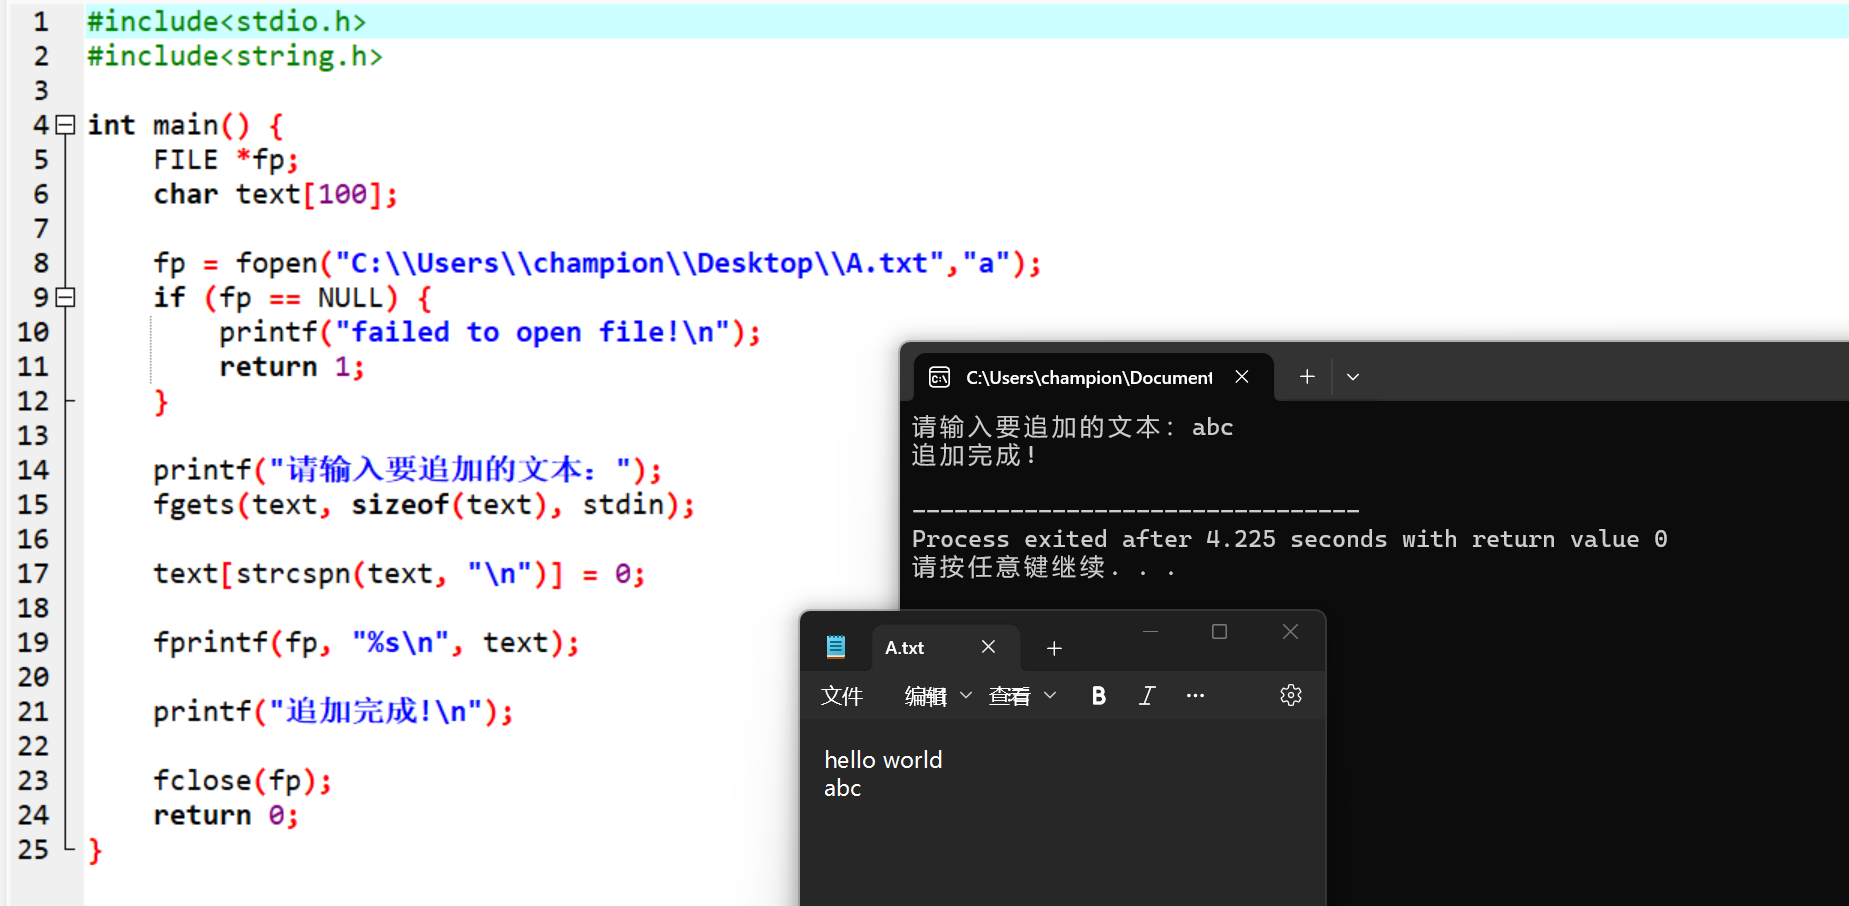1849x906 pixels.
Task: Click the '请输入要追加的文本： abc' terminal line
Action: tap(1072, 428)
